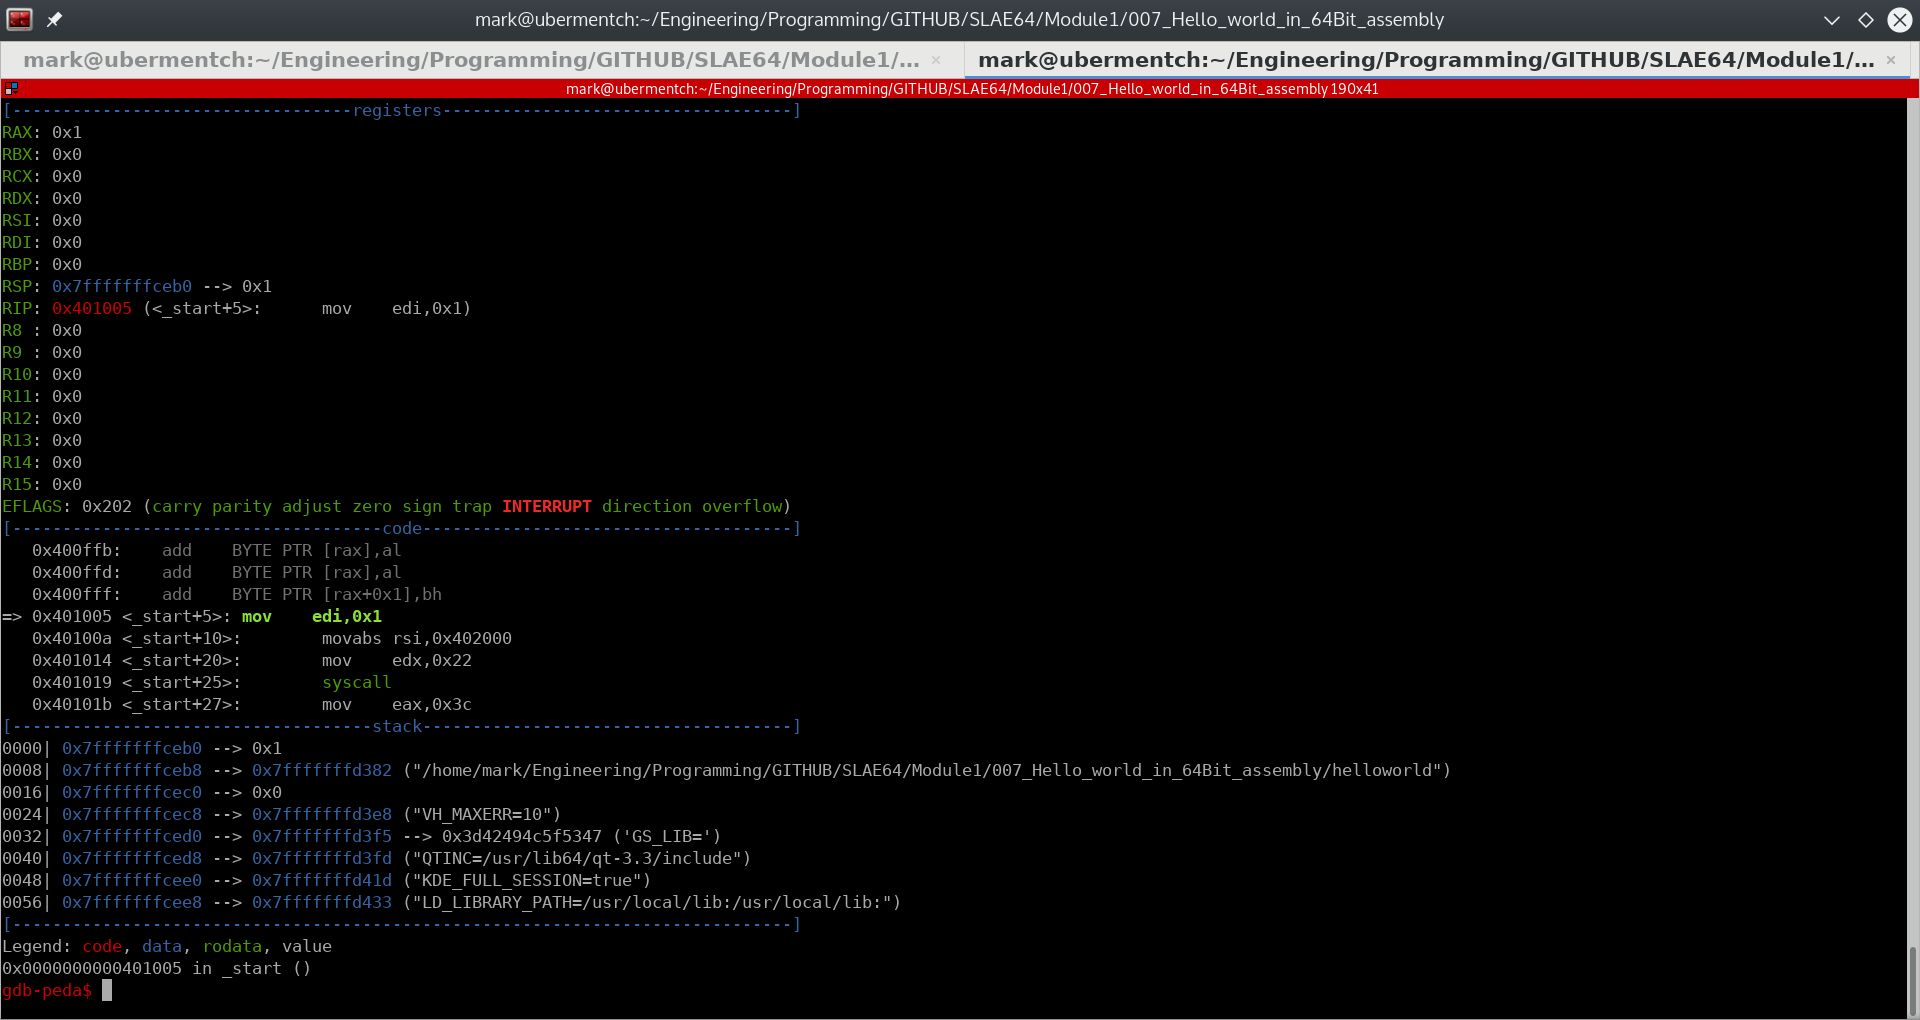Image resolution: width=1920 pixels, height=1020 pixels.
Task: Click the current instruction mov edi,0x1
Action: pos(311,616)
